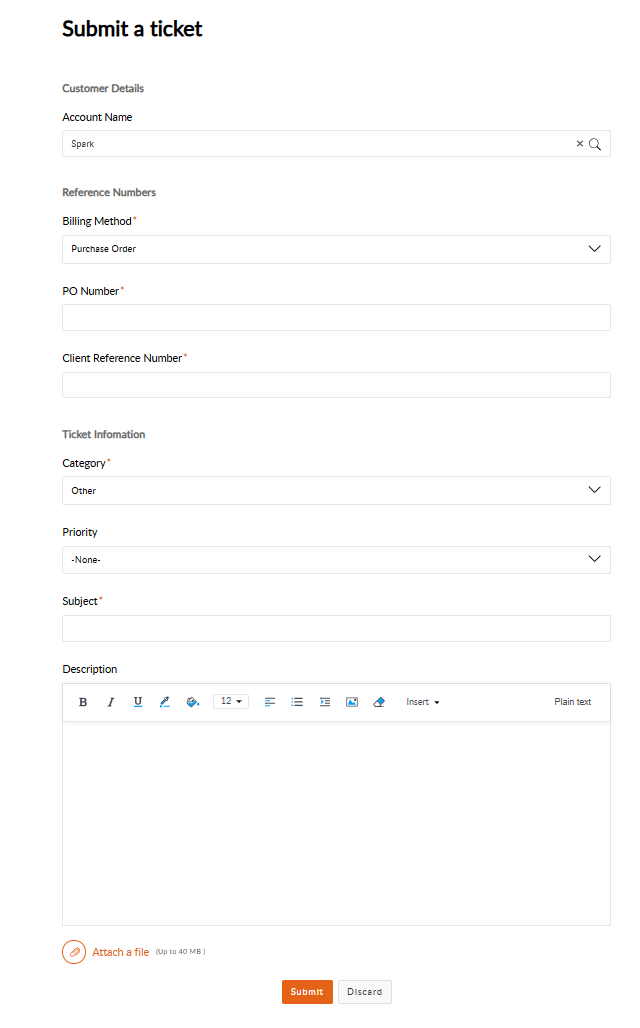Toggle underline formatting in description editor
This screenshot has width=640, height=1028.
click(138, 702)
